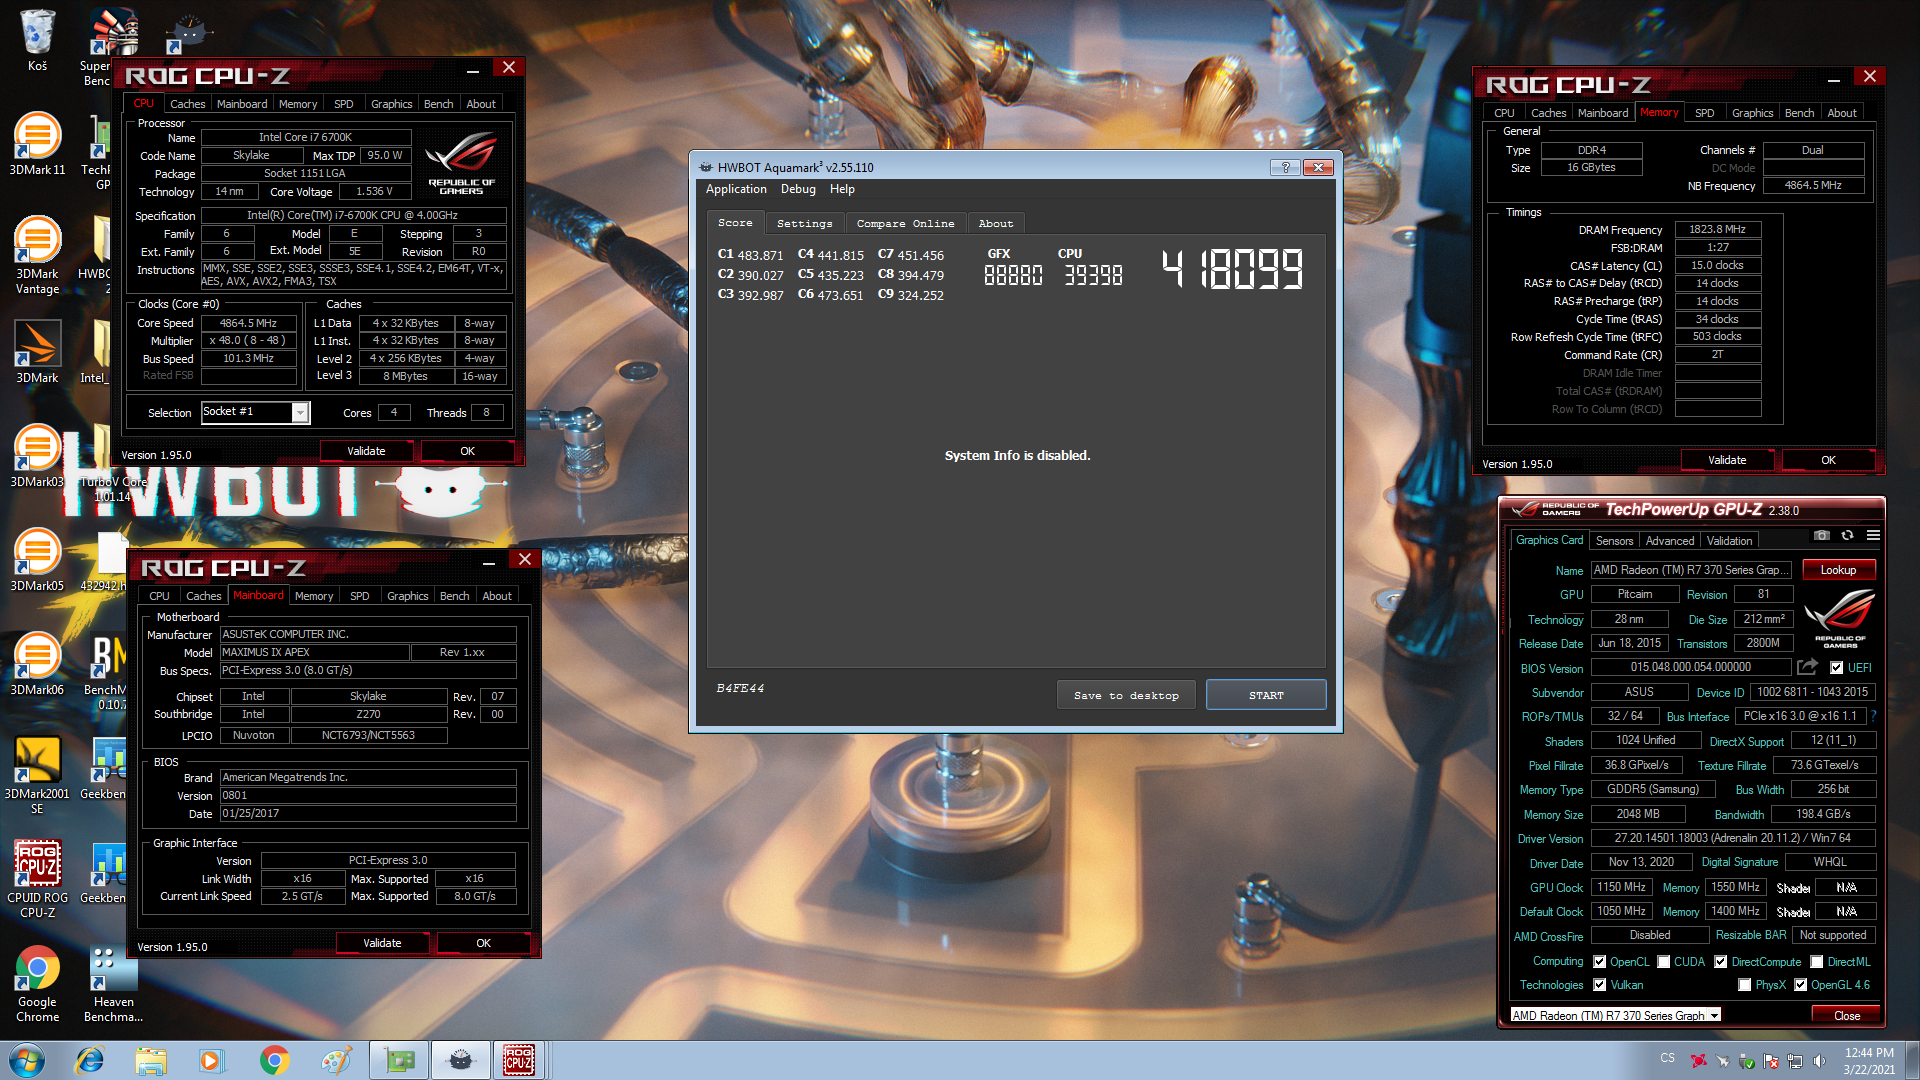The width and height of the screenshot is (1920, 1080).
Task: Click the Aquamark title bar help button
Action: [x=1285, y=167]
